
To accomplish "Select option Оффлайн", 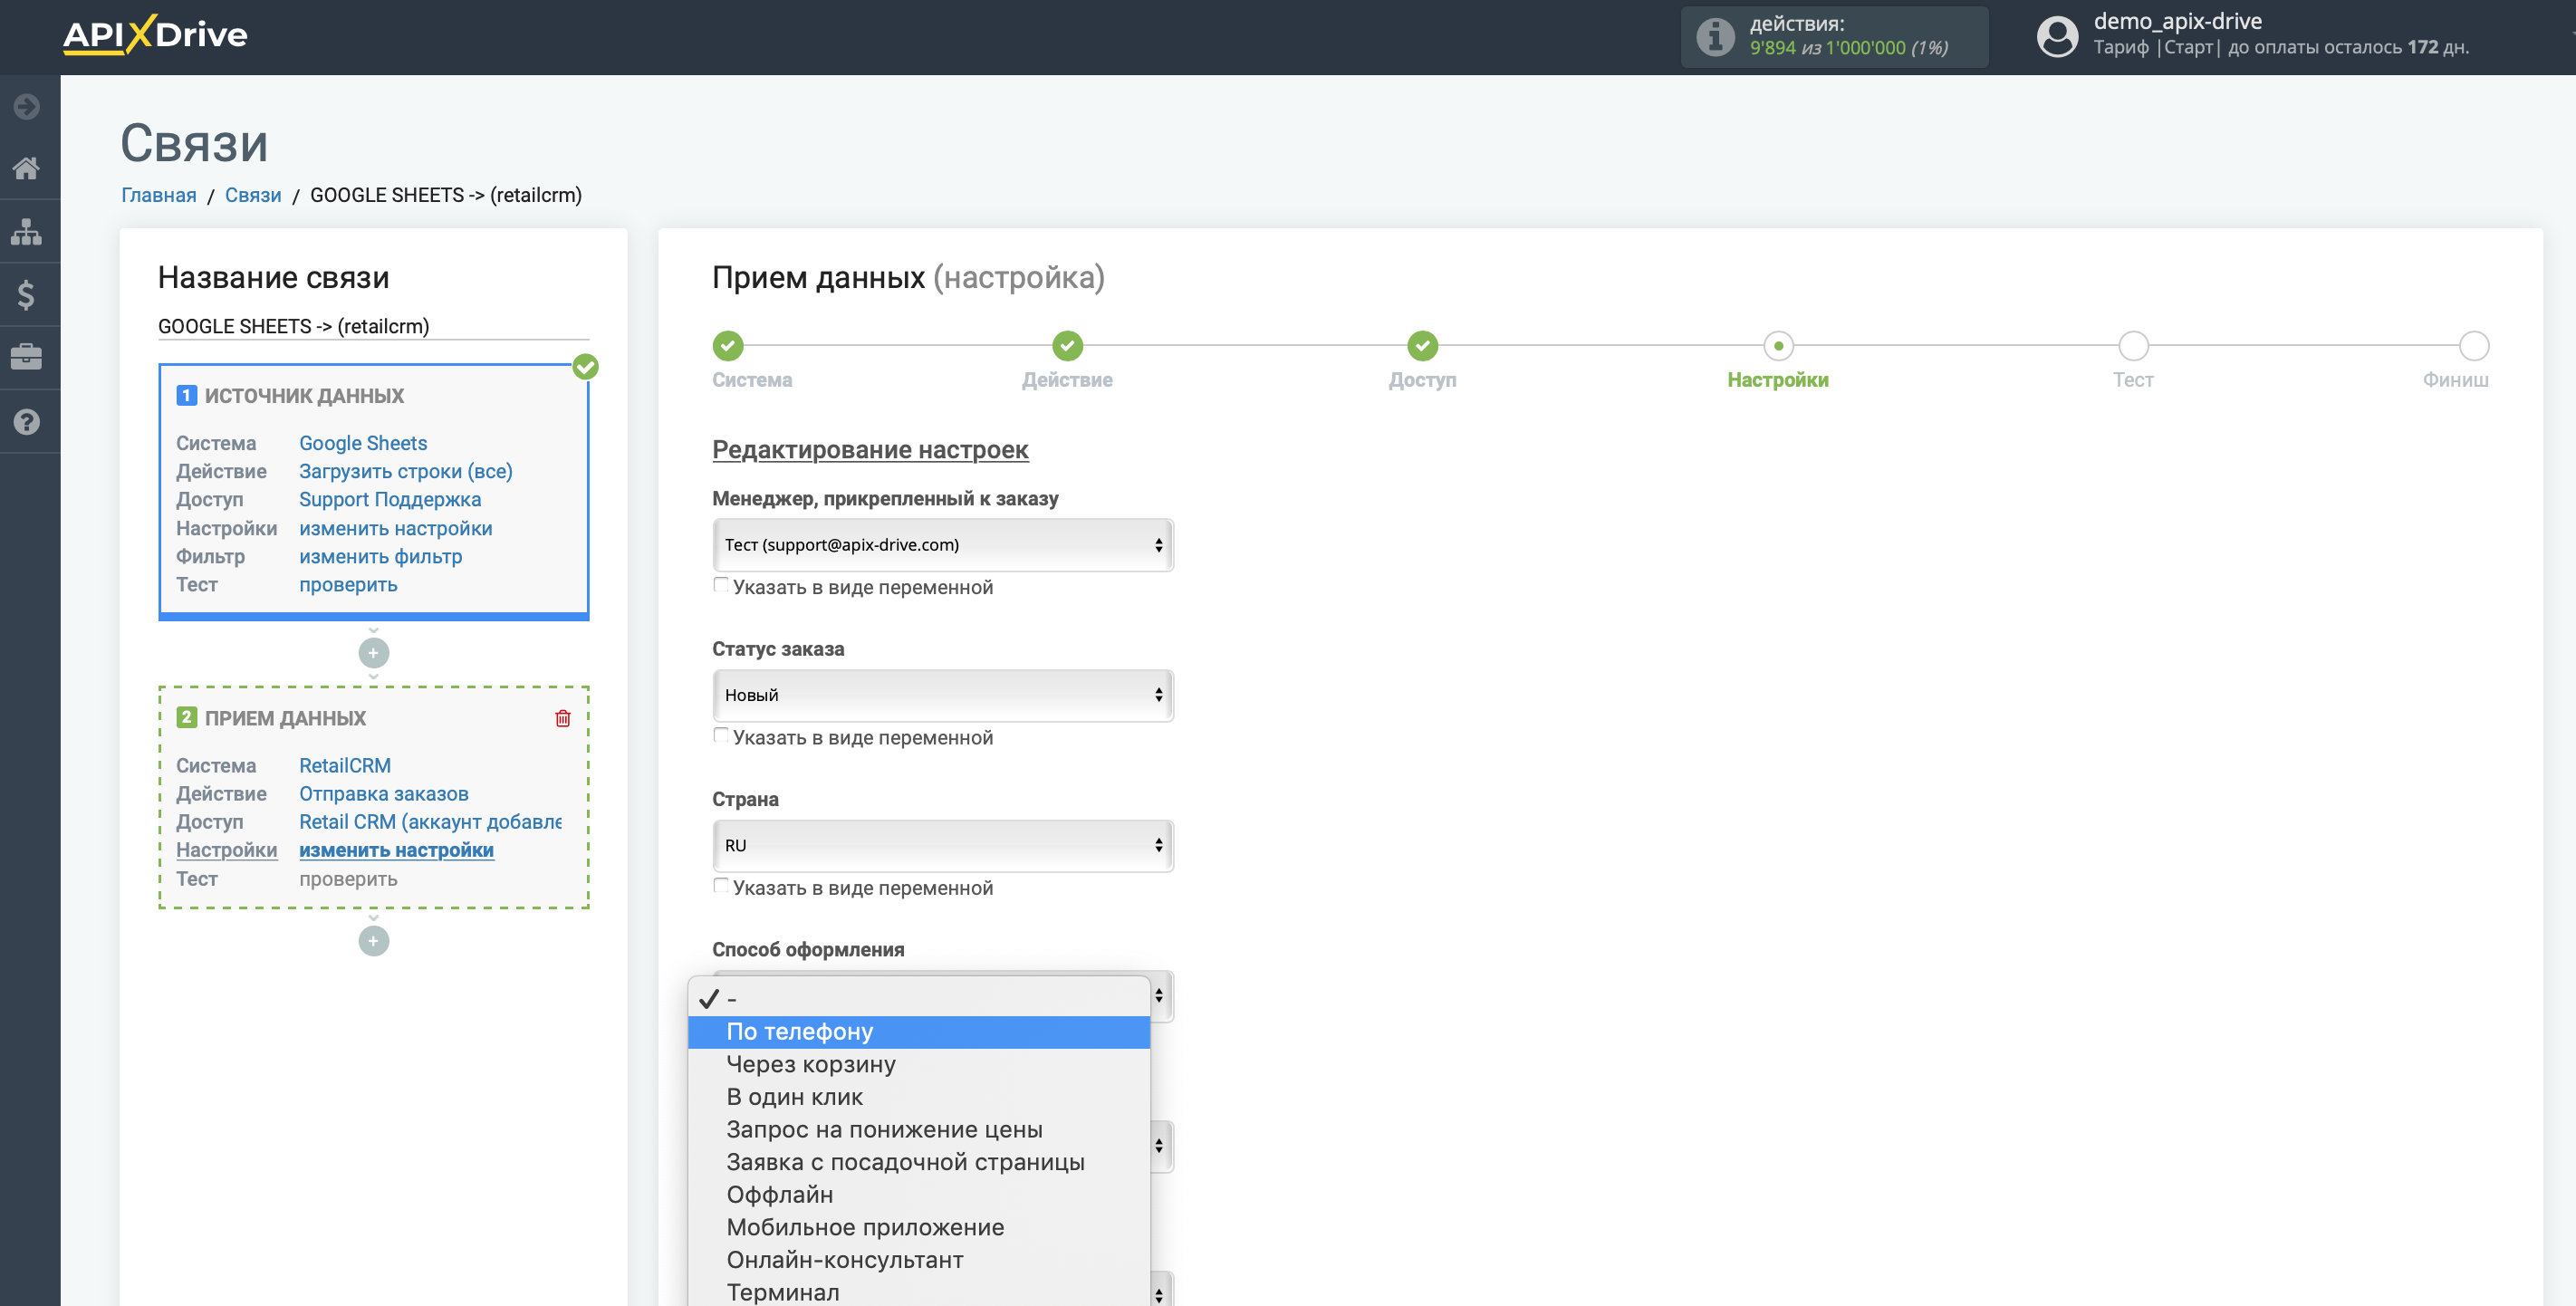I will pyautogui.click(x=919, y=1195).
